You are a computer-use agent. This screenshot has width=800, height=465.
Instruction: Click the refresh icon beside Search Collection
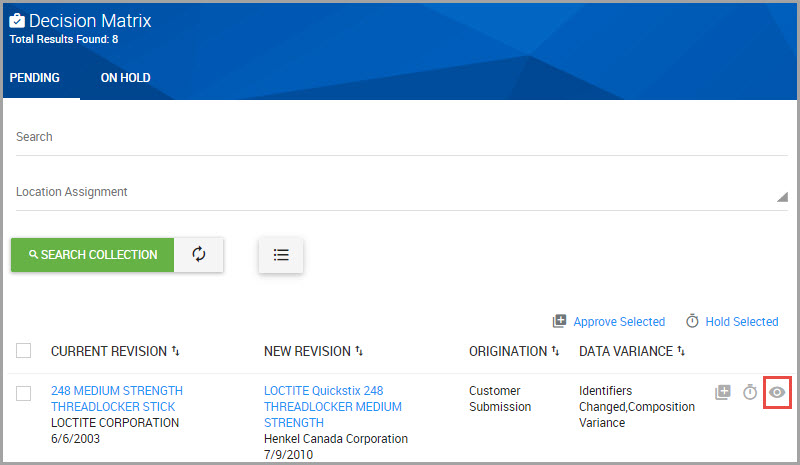point(198,254)
